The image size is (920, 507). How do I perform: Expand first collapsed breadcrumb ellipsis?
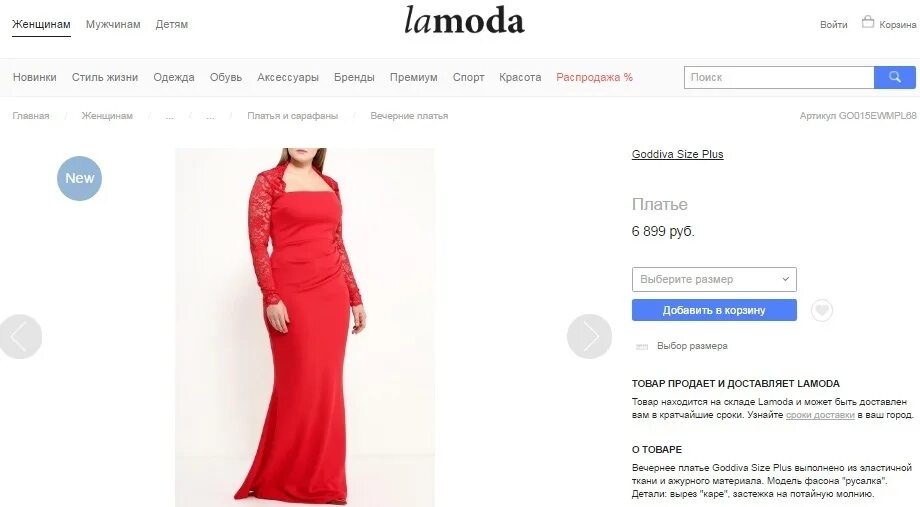(170, 116)
